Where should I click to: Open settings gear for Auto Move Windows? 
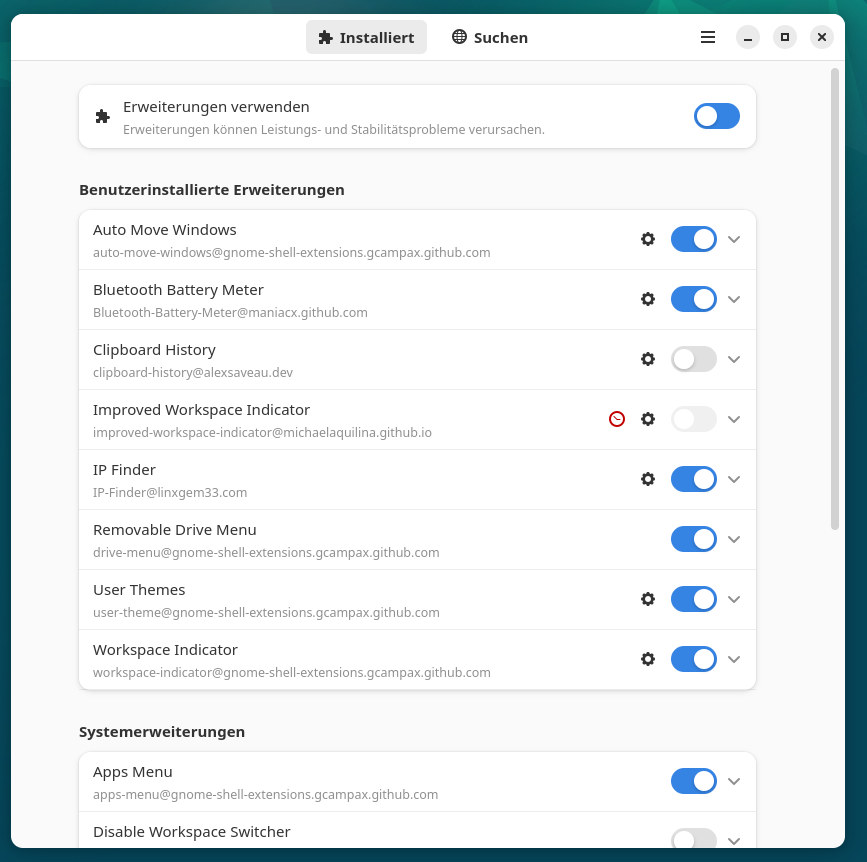tap(648, 239)
